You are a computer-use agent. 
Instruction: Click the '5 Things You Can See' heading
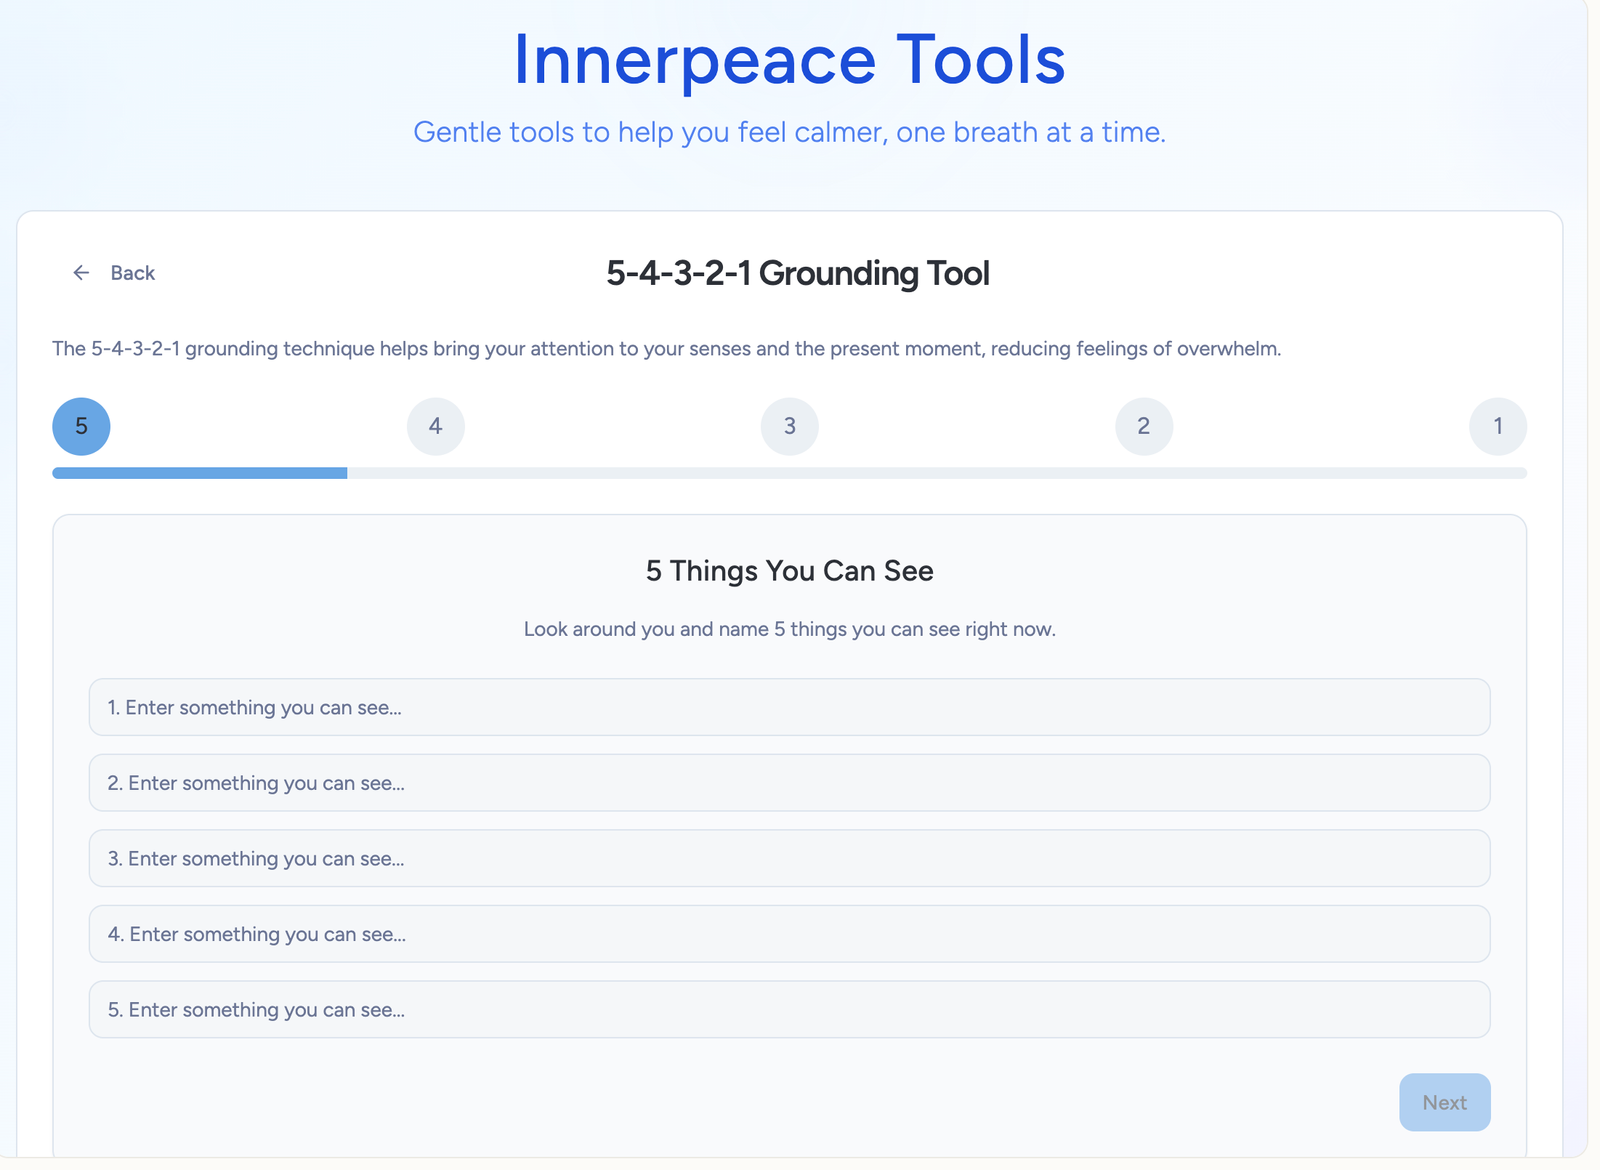click(789, 571)
